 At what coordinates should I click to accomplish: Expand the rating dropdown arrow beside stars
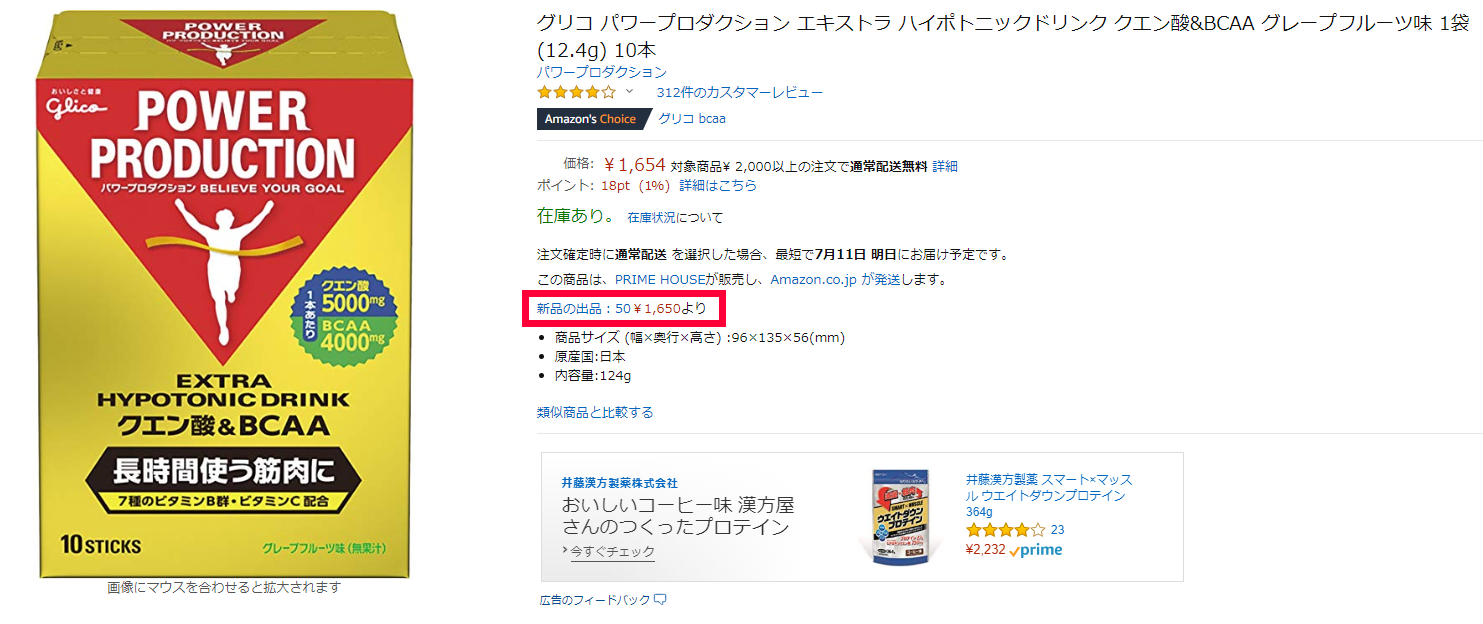click(x=630, y=92)
